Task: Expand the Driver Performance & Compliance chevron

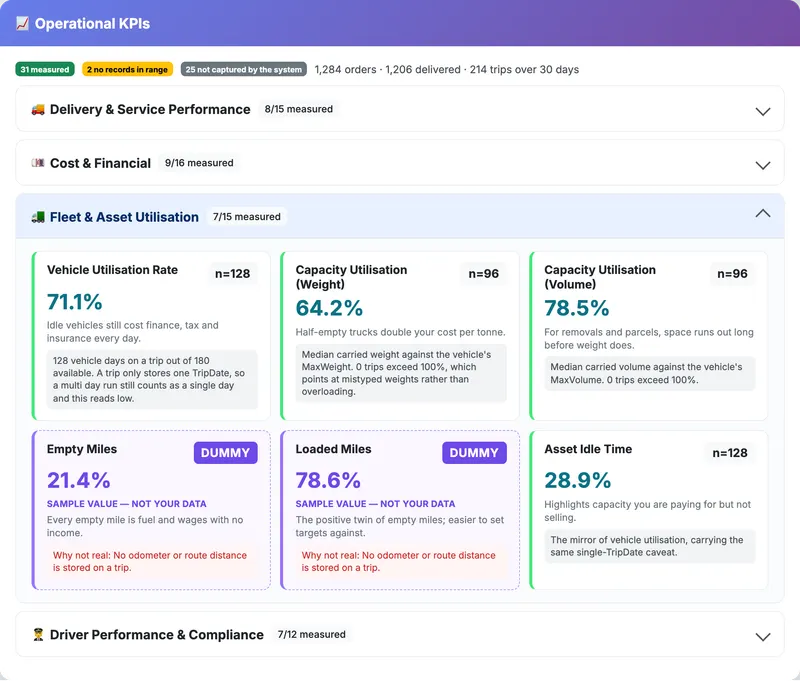Action: 762,637
